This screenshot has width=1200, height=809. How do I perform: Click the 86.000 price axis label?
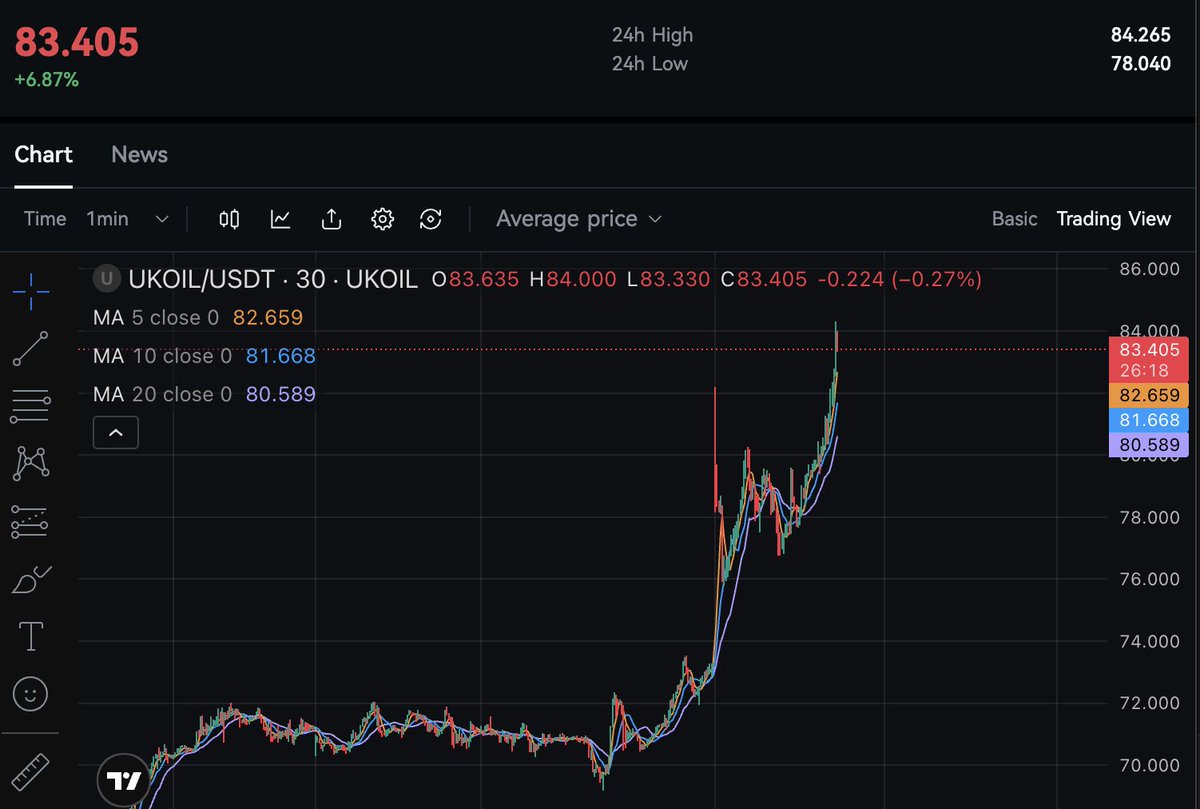(x=1151, y=269)
